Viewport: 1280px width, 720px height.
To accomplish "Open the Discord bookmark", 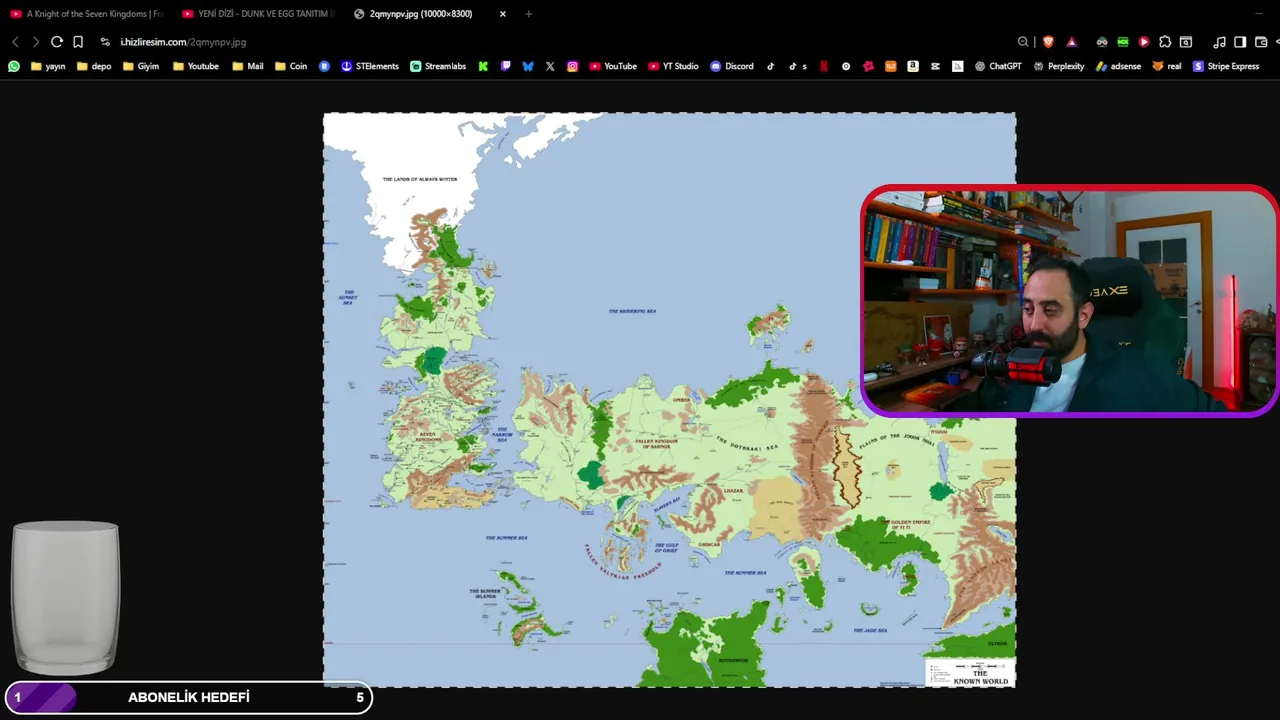I will pos(732,66).
